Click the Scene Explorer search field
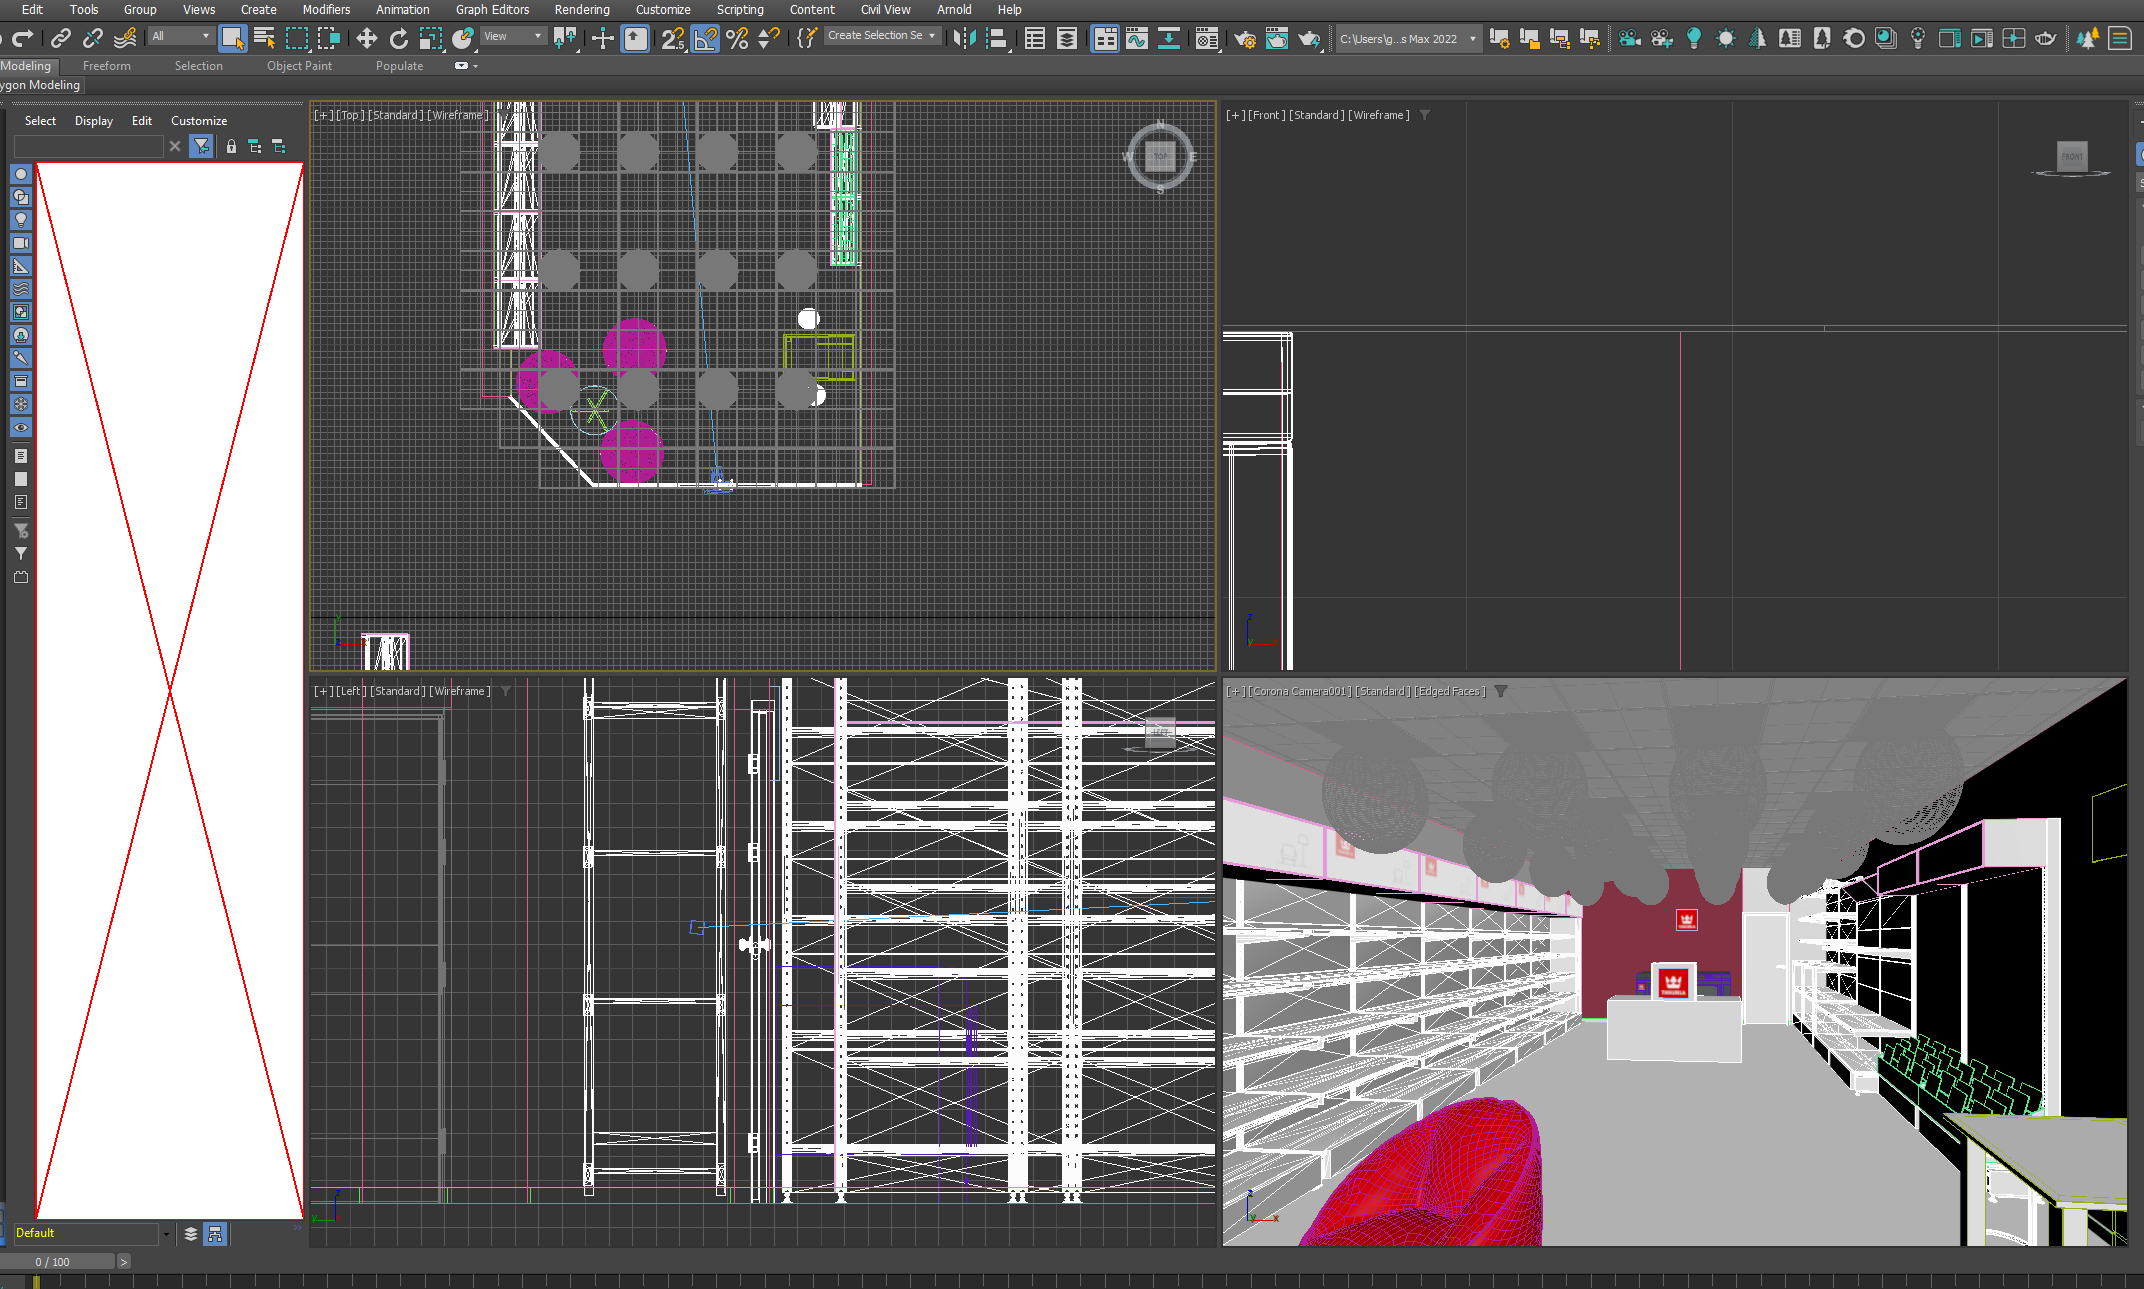2144x1289 pixels. pyautogui.click(x=88, y=145)
